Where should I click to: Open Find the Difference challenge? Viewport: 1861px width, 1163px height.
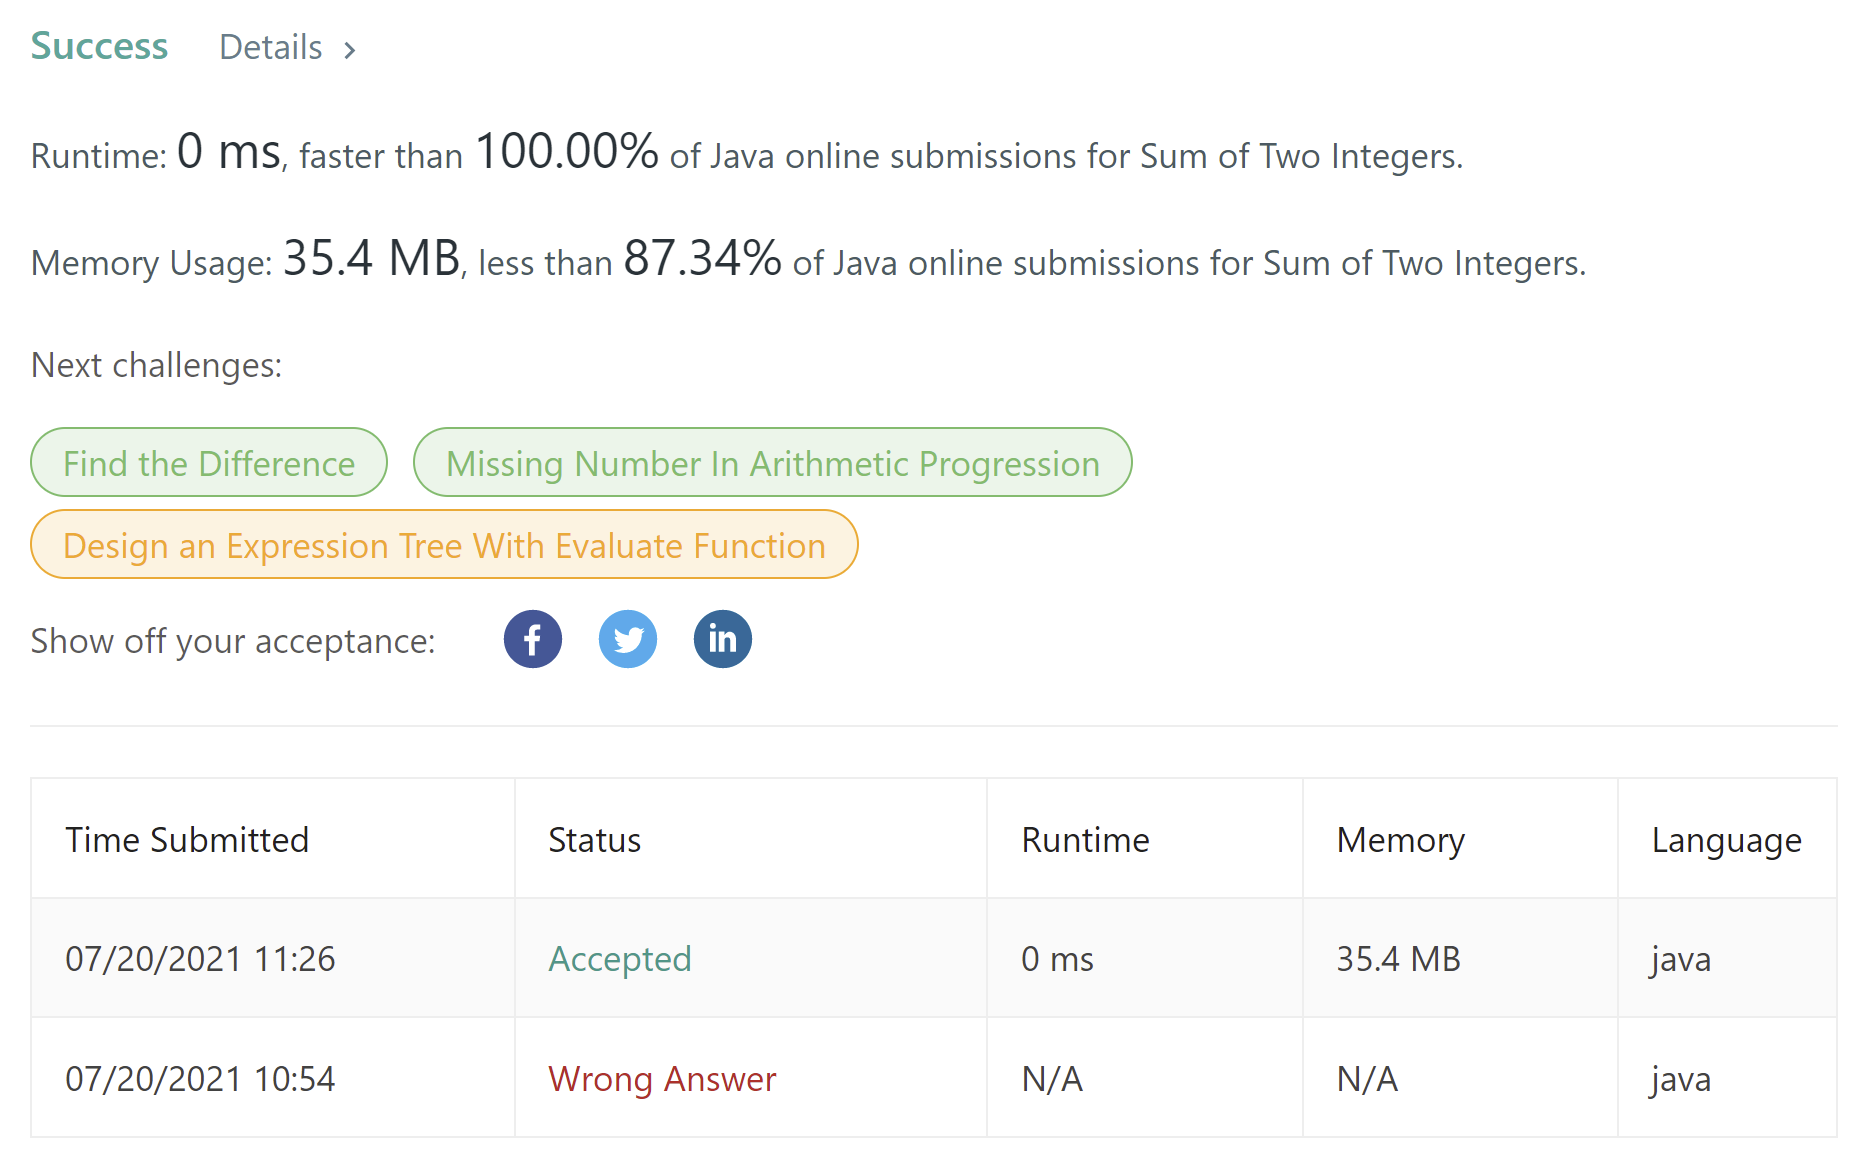(209, 463)
